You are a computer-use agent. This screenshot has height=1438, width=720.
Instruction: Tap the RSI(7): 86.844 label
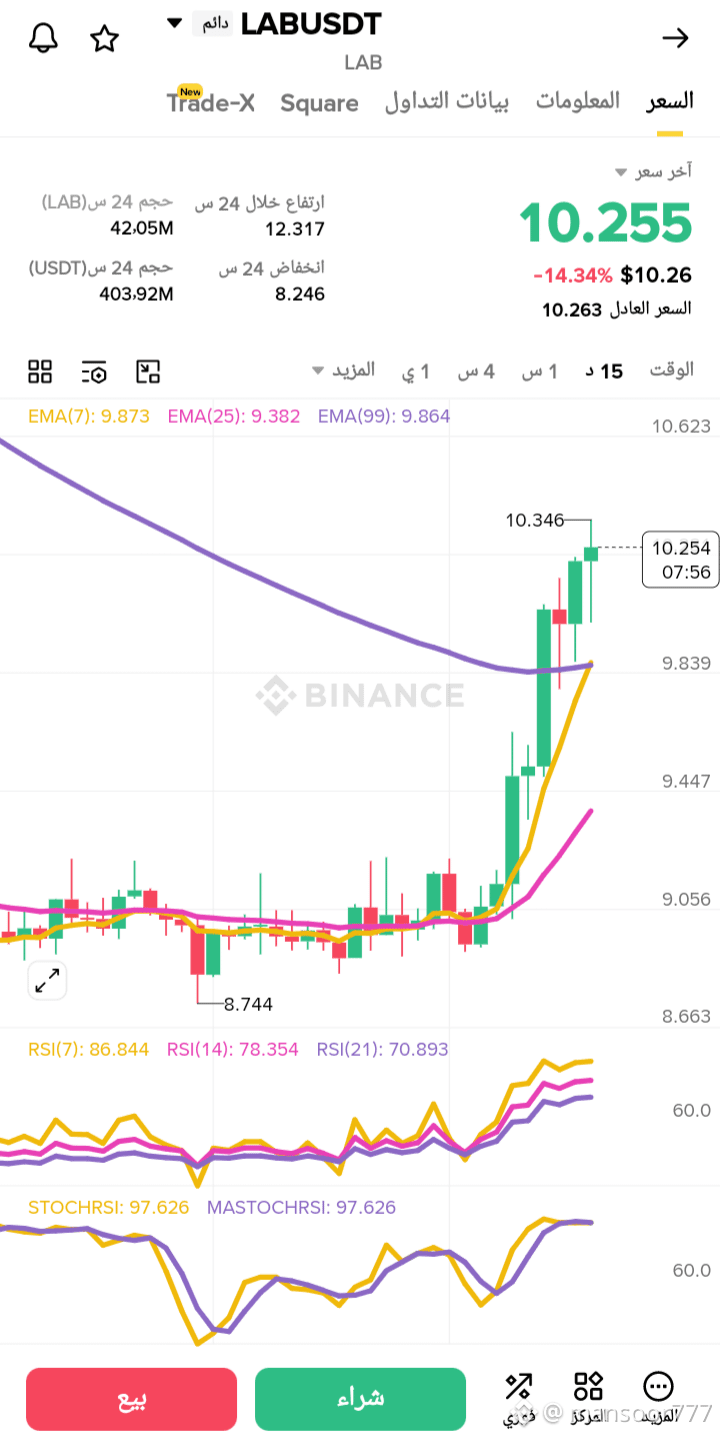pyautogui.click(x=88, y=1049)
